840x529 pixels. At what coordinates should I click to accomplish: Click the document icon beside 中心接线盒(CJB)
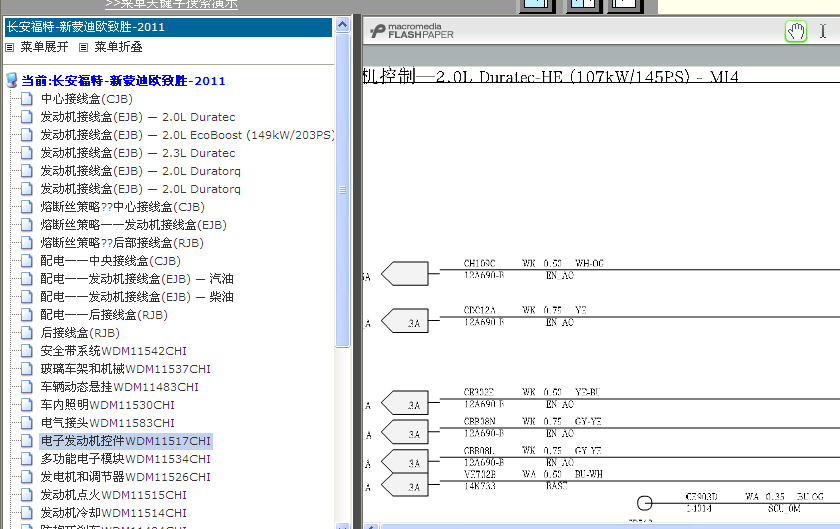tap(27, 99)
